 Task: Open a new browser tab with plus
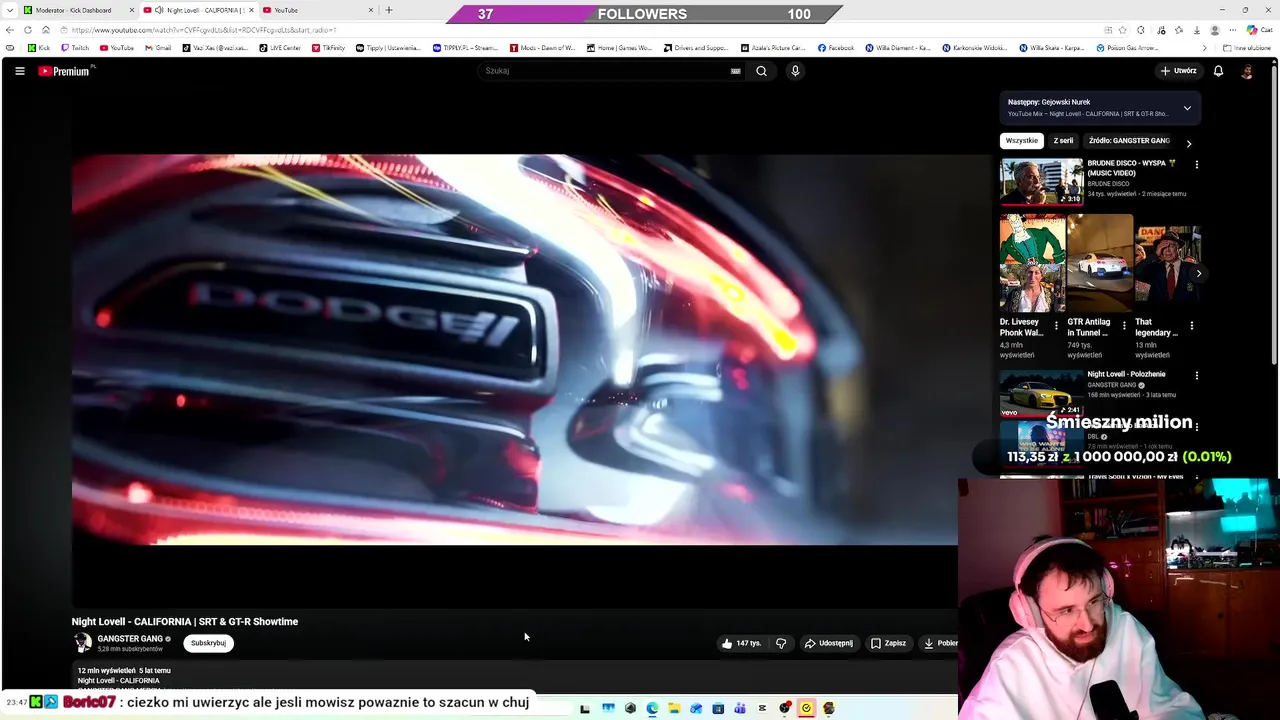[x=389, y=10]
